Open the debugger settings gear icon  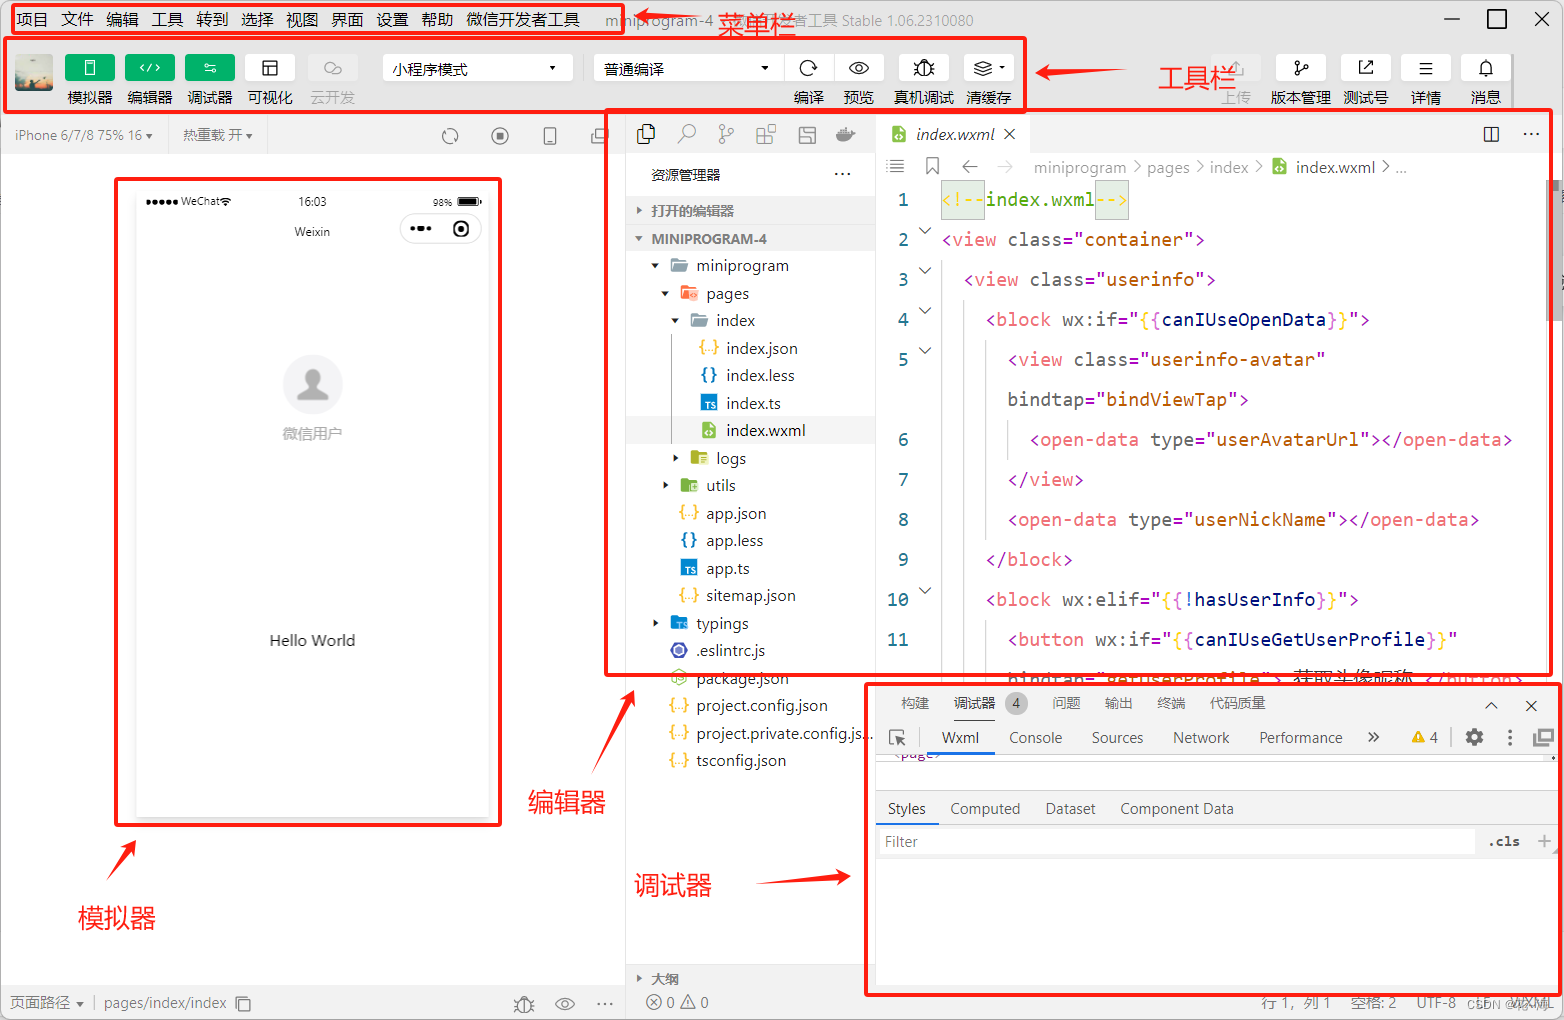tap(1474, 737)
